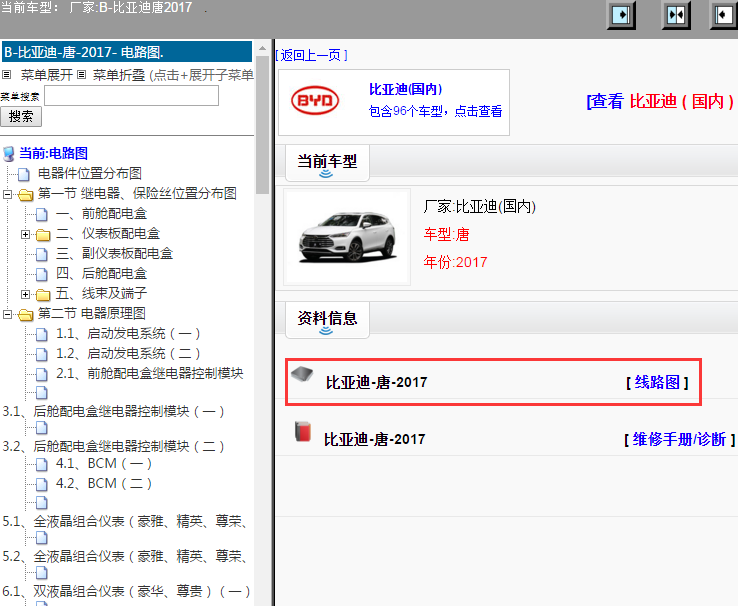The width and height of the screenshot is (738, 606).
Task: Collapse the 第一节 继电器、保险丝位置分布图 node
Action: tap(7, 194)
